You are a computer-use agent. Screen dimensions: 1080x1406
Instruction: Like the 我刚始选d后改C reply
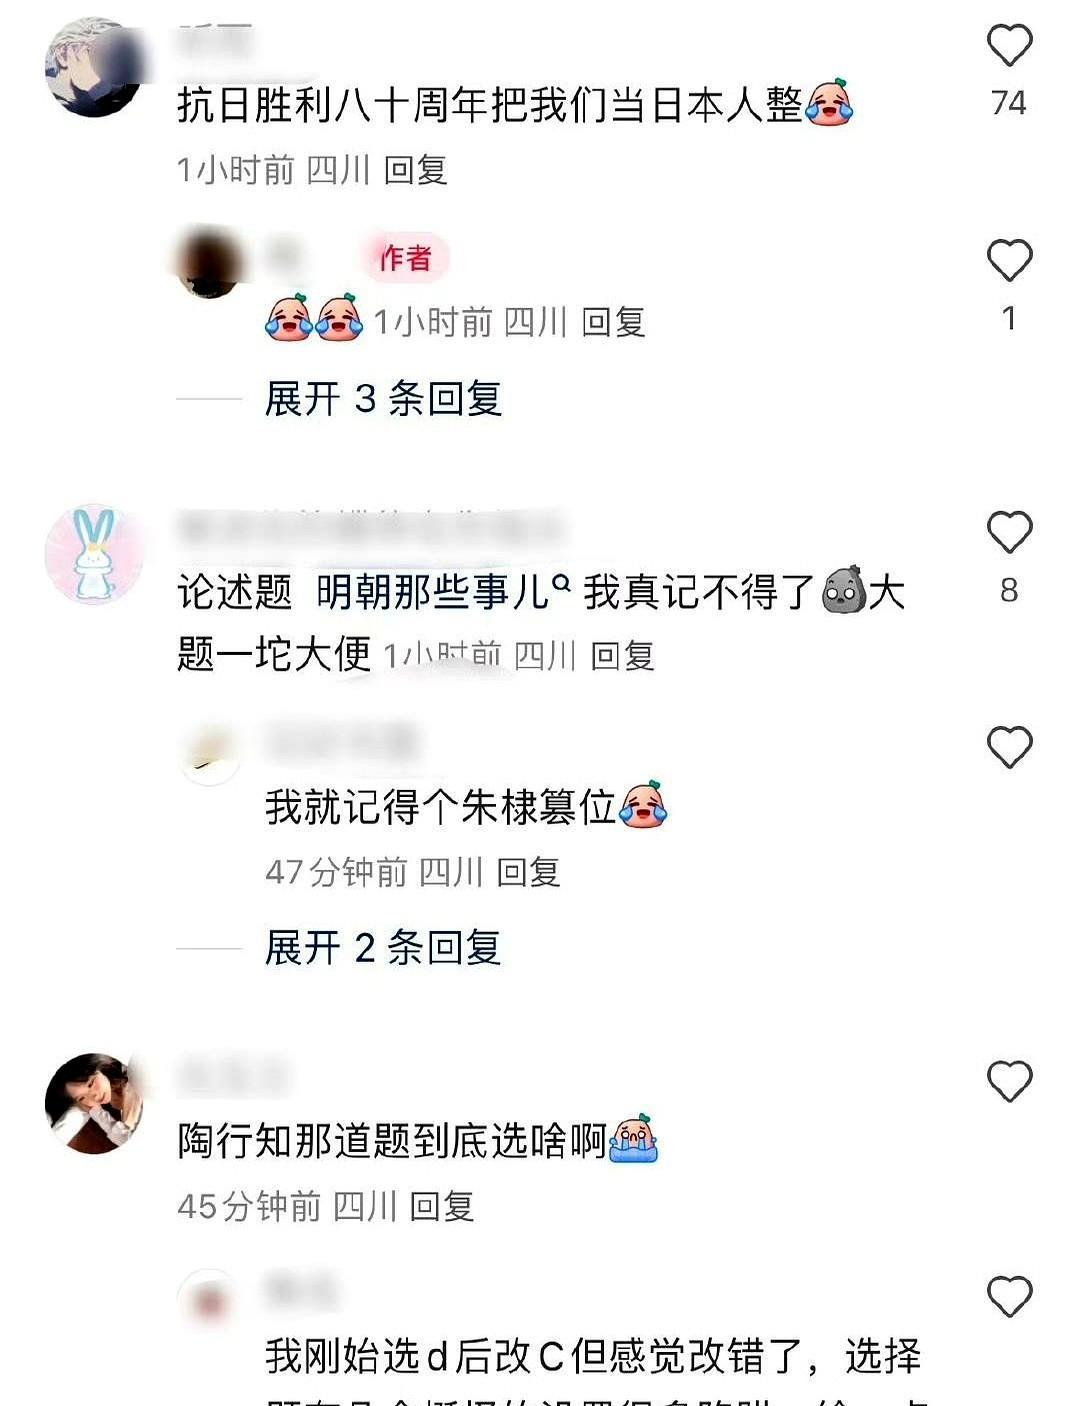click(x=1009, y=1297)
